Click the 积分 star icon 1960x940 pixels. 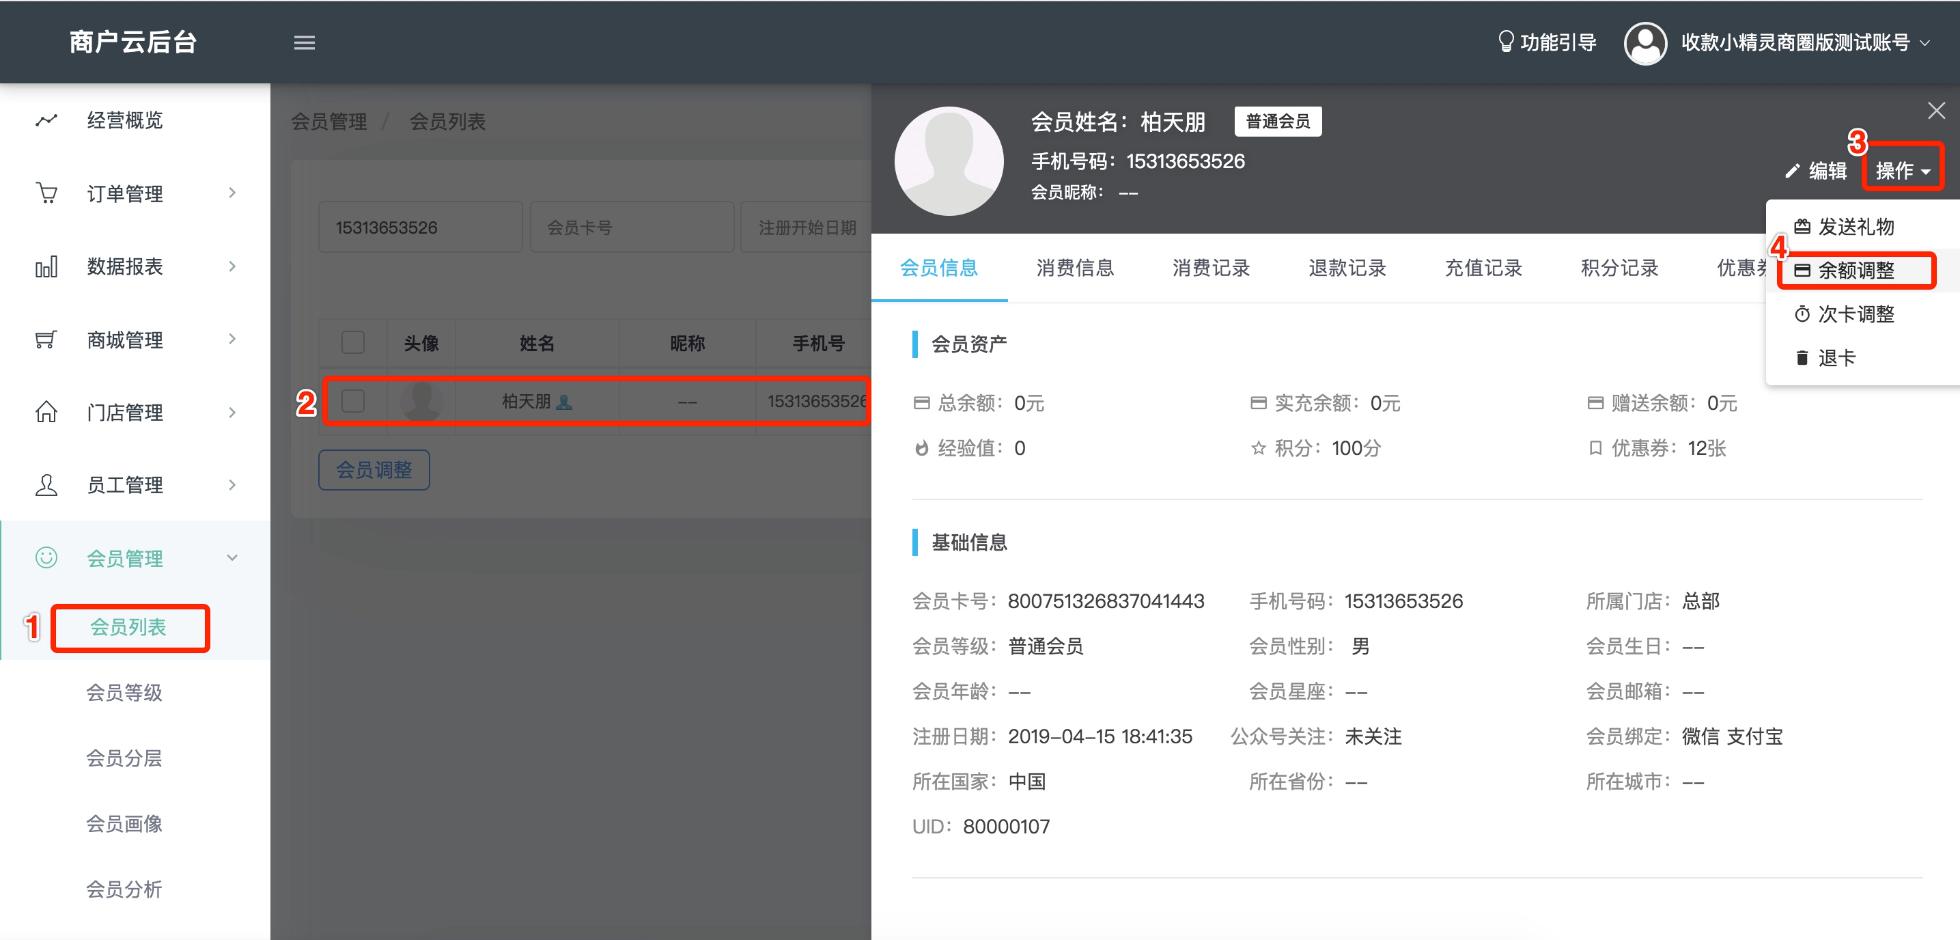pyautogui.click(x=1258, y=448)
